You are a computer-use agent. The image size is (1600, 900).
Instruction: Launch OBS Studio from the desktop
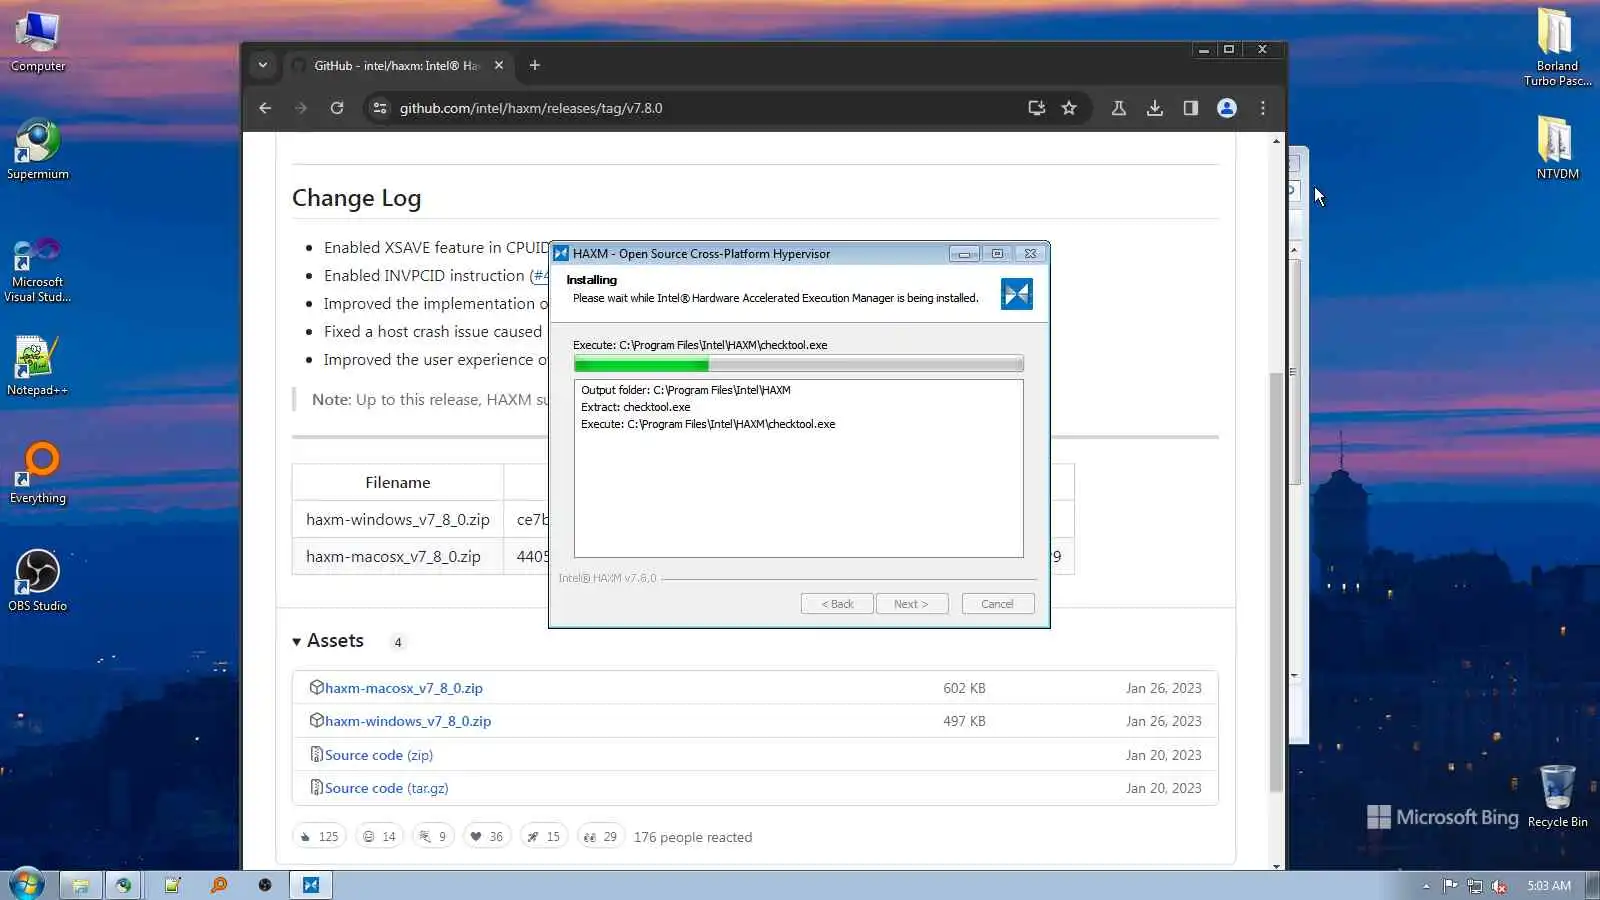tap(38, 581)
